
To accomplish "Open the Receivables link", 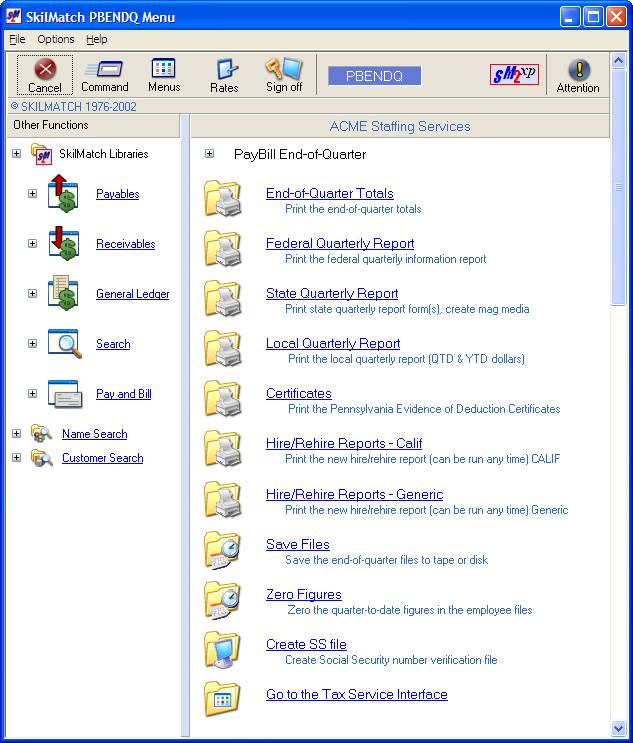I will [126, 244].
